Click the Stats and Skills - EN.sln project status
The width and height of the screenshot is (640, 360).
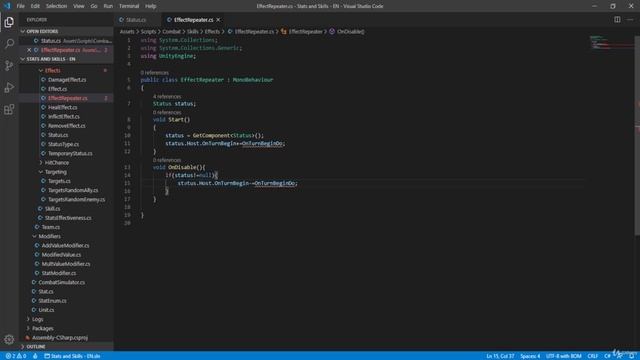[72, 356]
